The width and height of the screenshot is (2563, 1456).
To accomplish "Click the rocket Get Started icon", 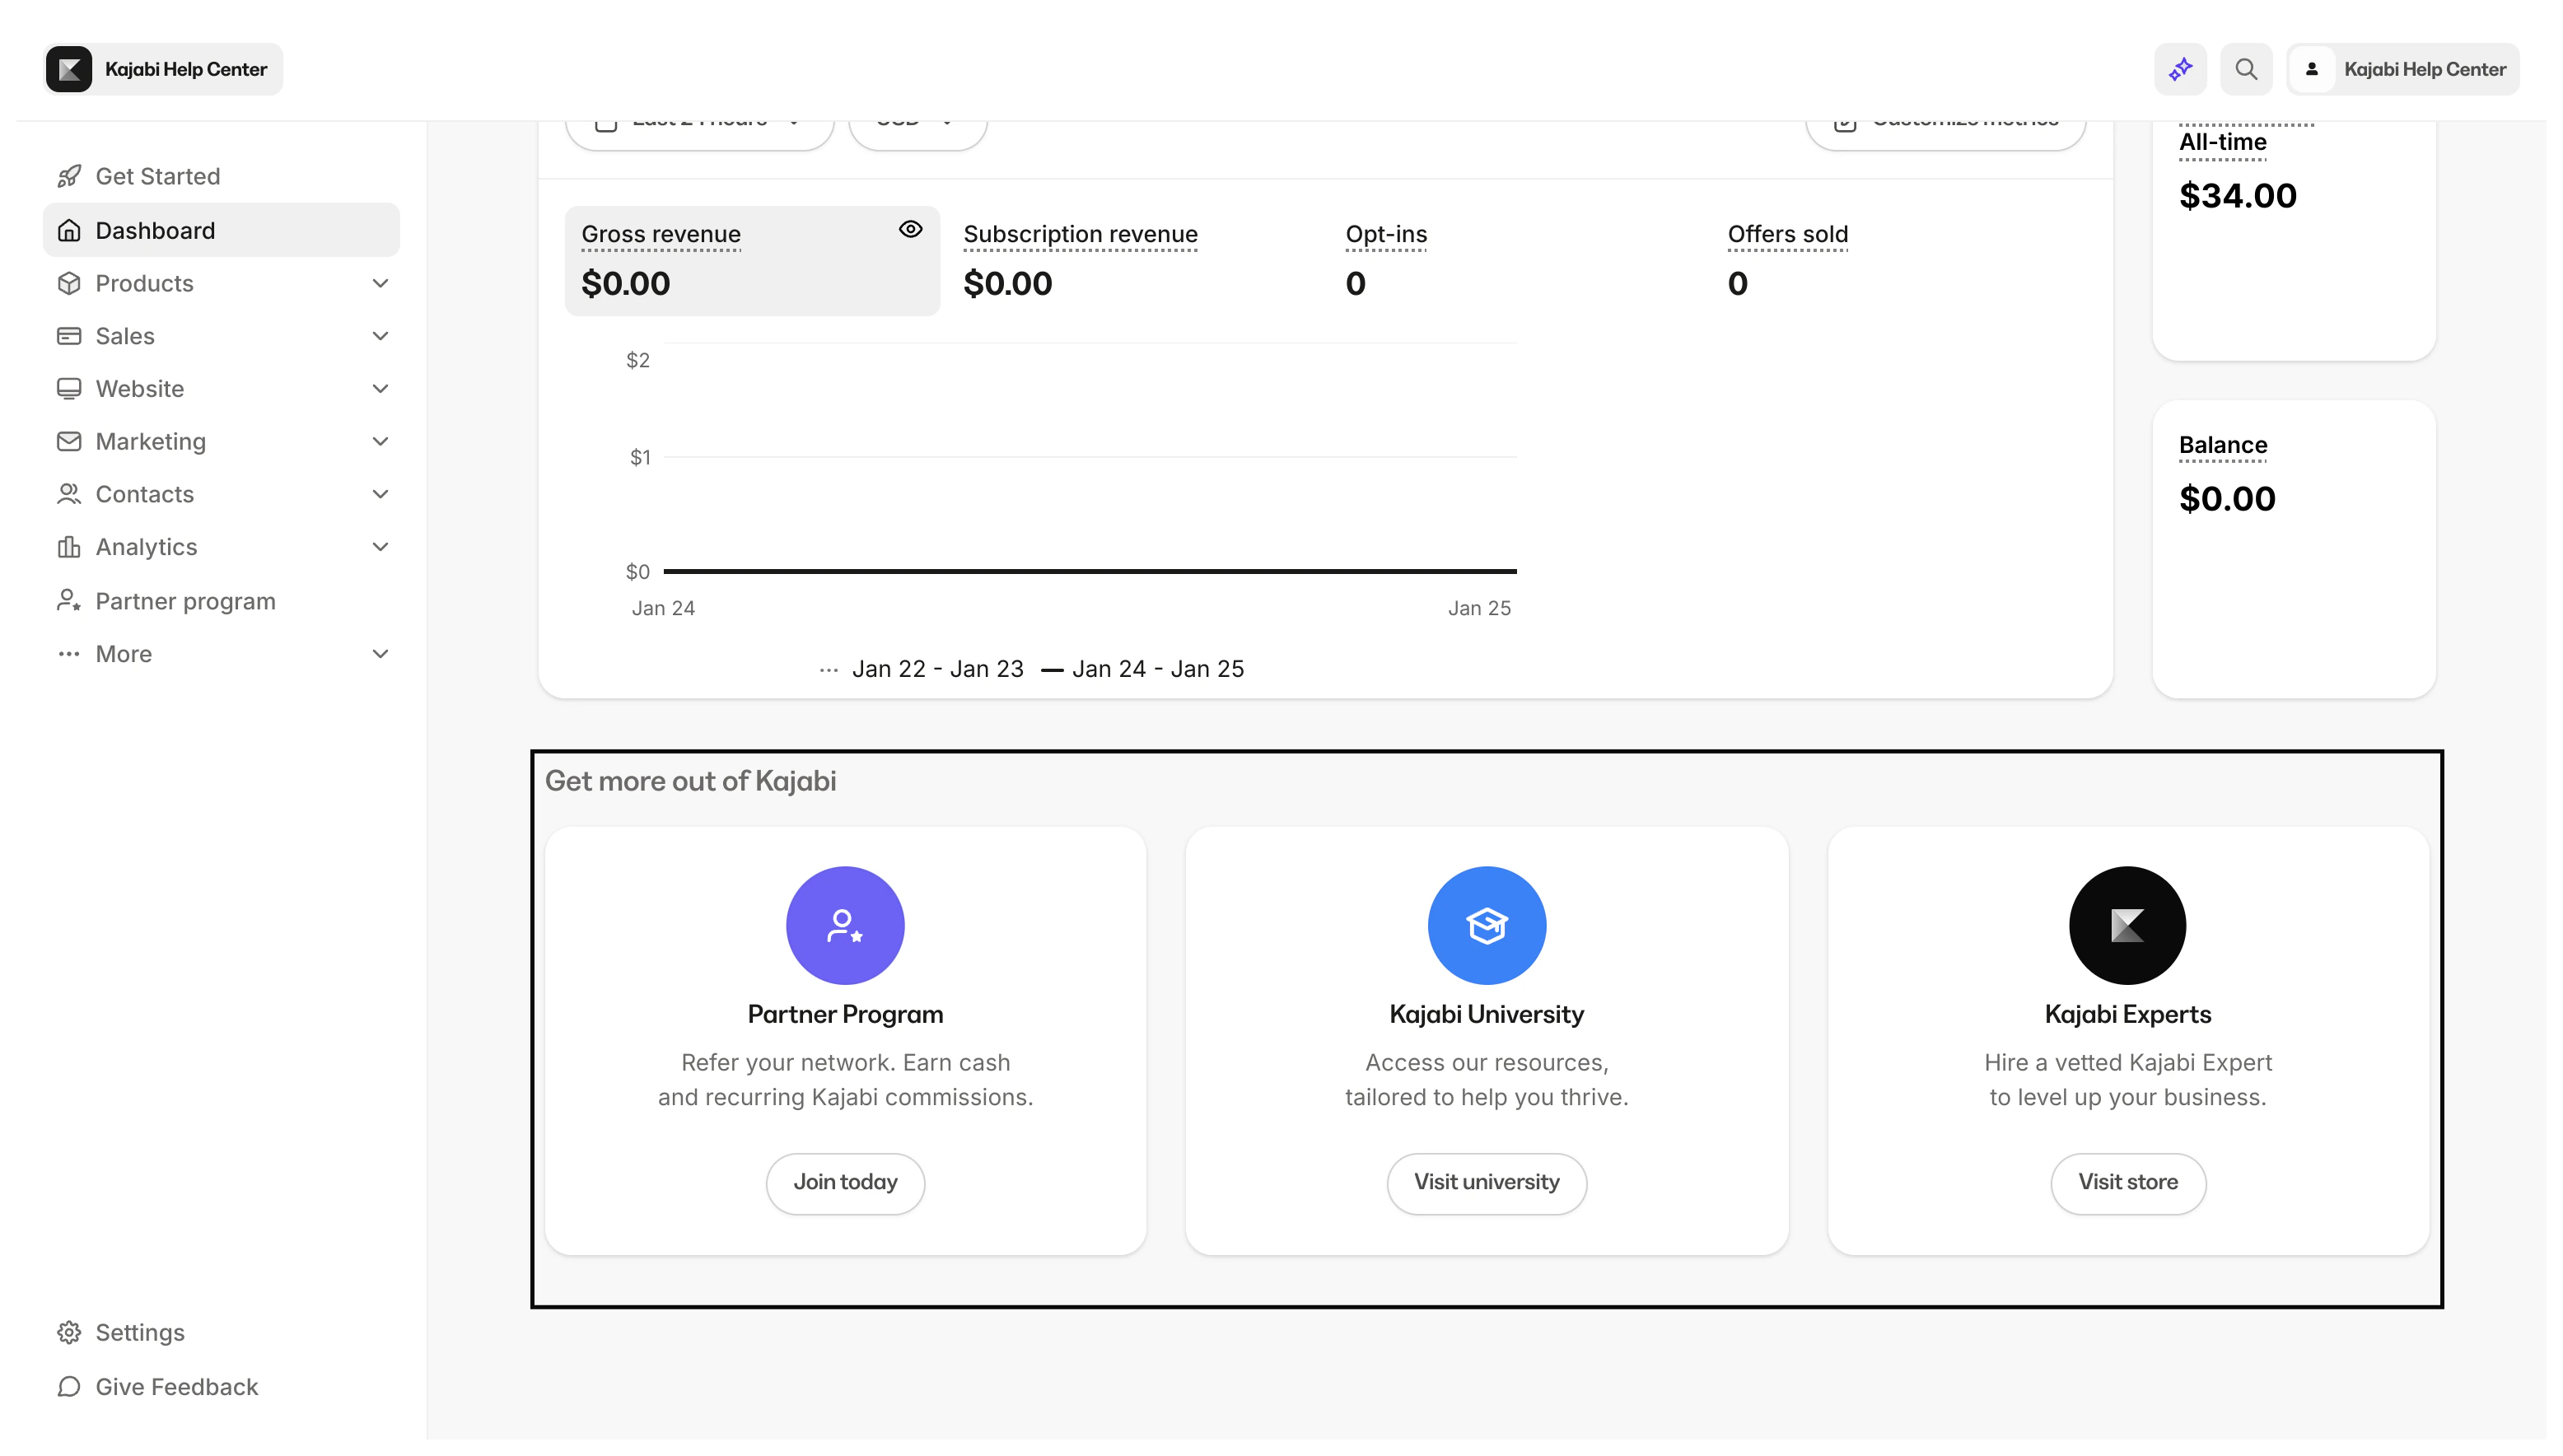I will tap(69, 176).
